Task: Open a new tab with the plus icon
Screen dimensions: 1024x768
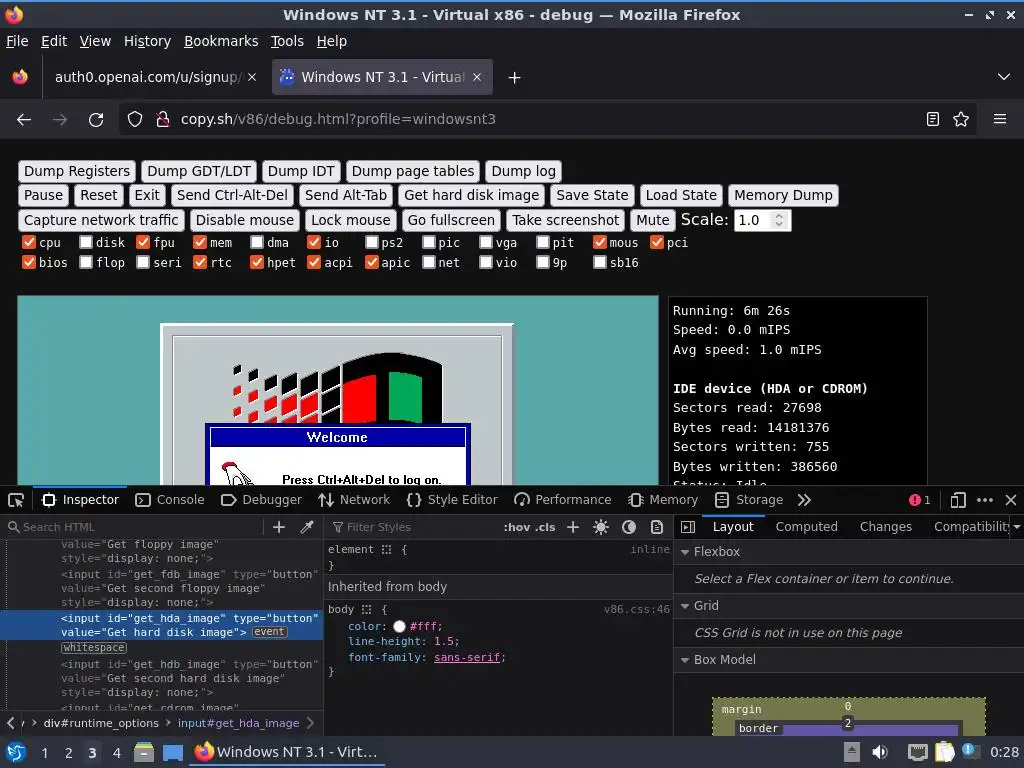Action: (515, 78)
